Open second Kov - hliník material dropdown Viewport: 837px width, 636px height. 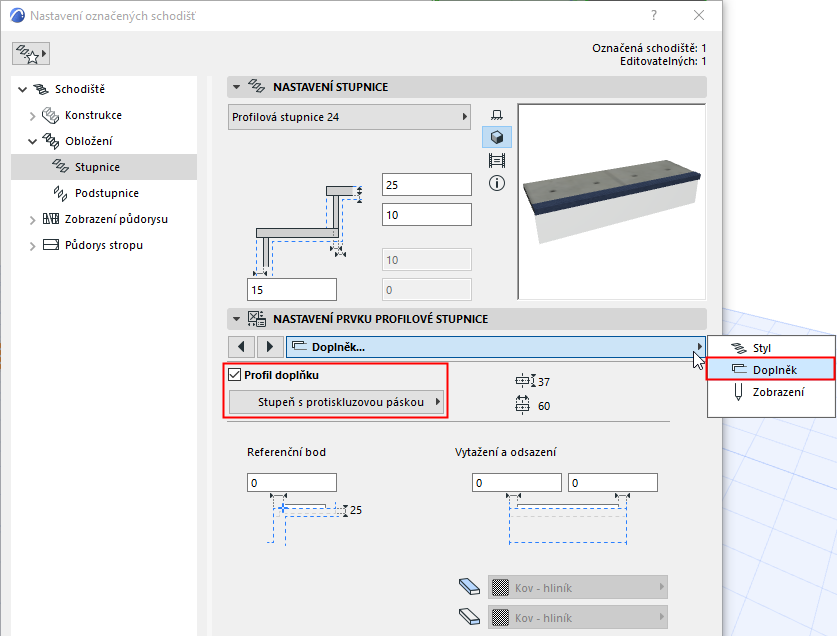tap(578, 617)
